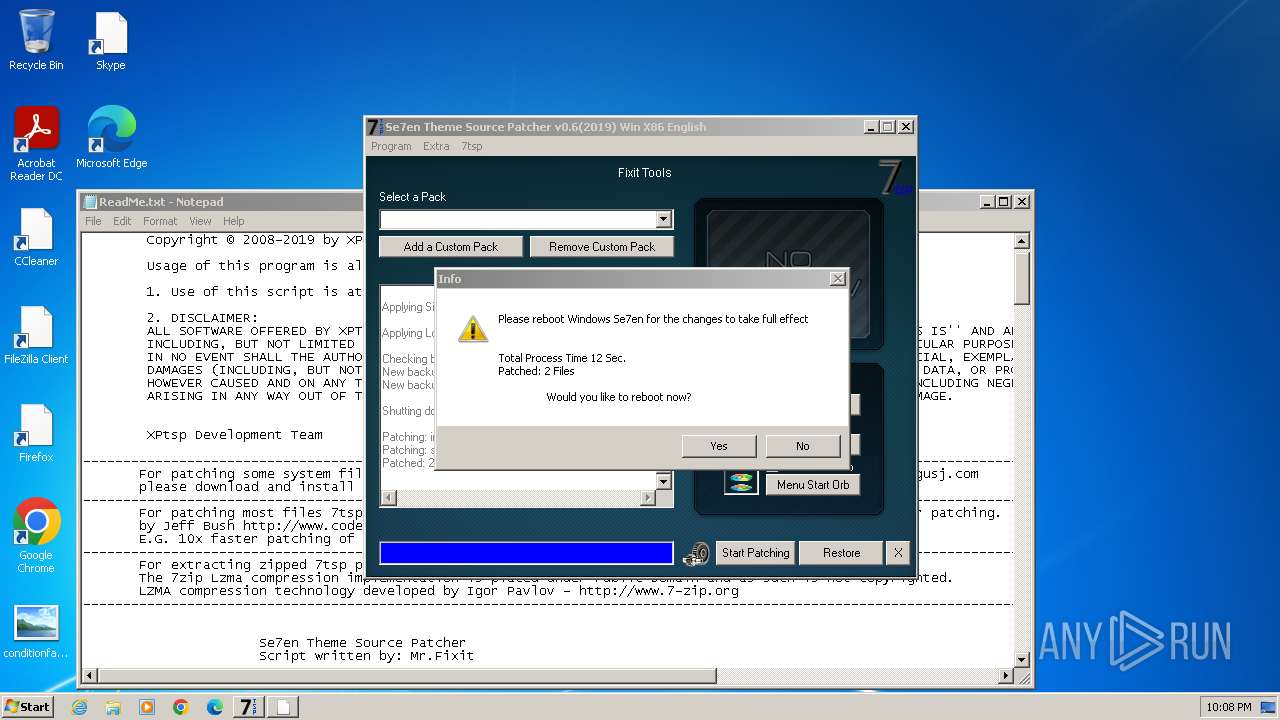The height and width of the screenshot is (720, 1280).
Task: Click Menu Start Orb button
Action: tap(813, 485)
